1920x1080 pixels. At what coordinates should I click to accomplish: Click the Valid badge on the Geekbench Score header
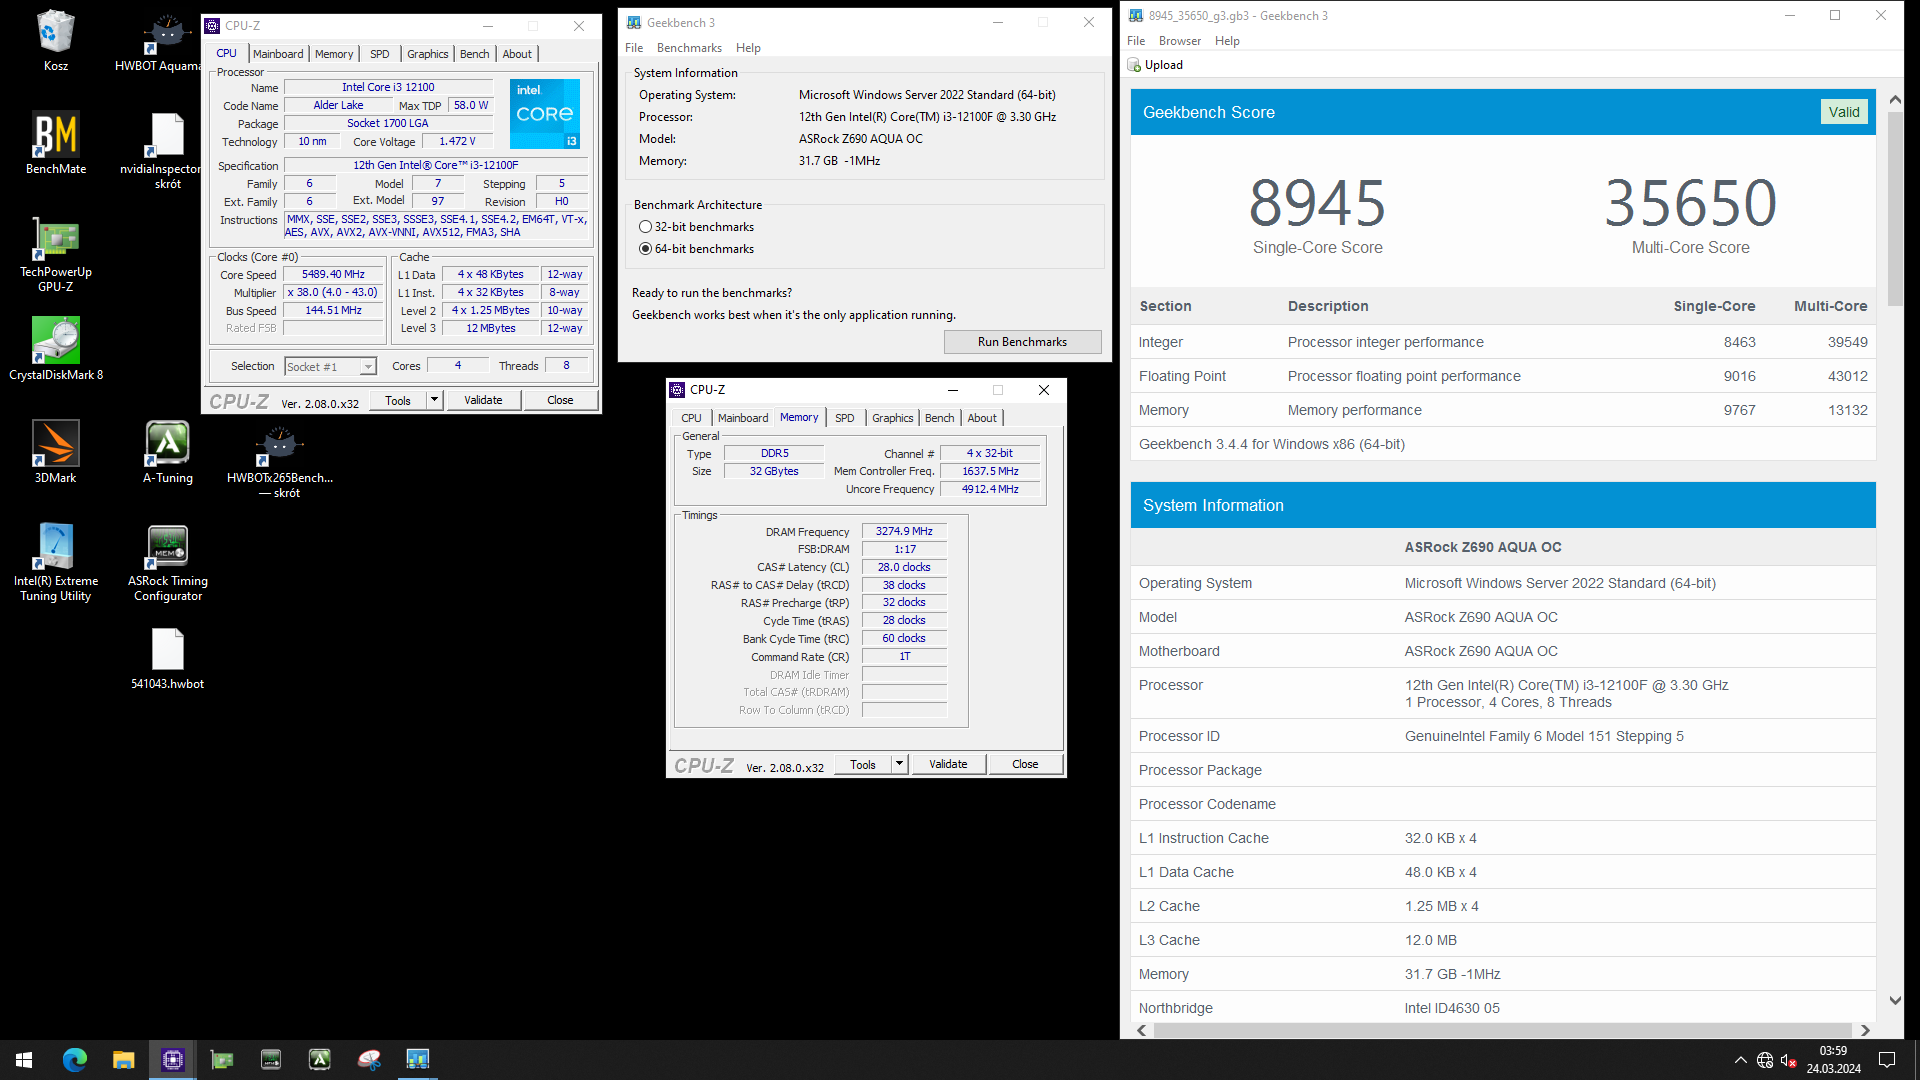pos(1844,112)
